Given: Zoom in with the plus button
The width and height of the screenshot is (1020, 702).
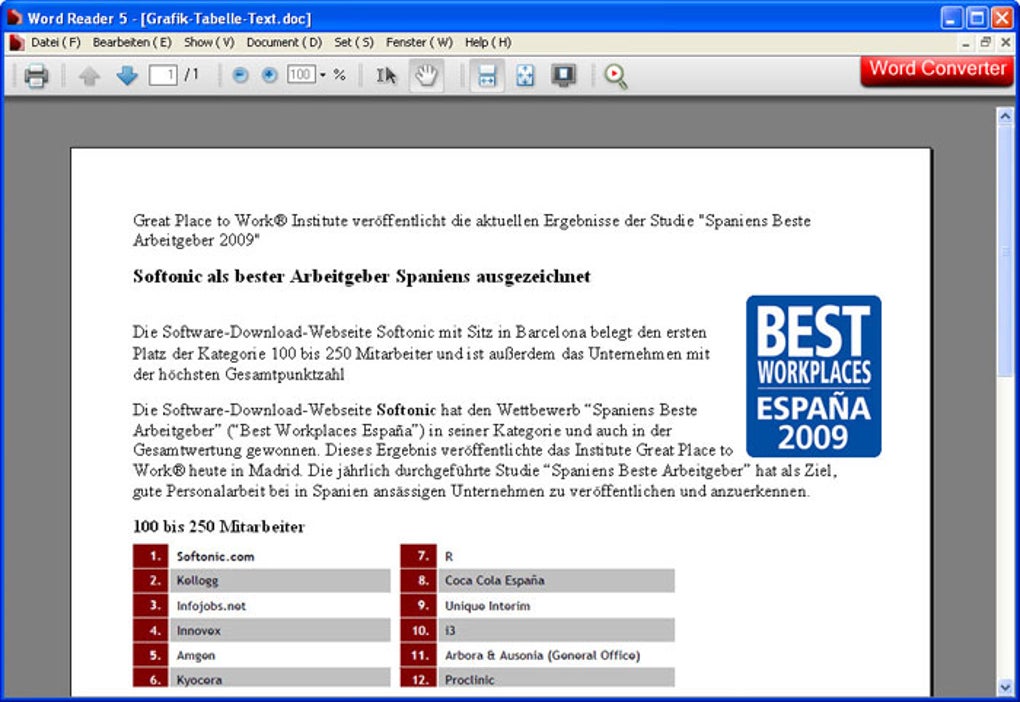Looking at the screenshot, I should 269,75.
